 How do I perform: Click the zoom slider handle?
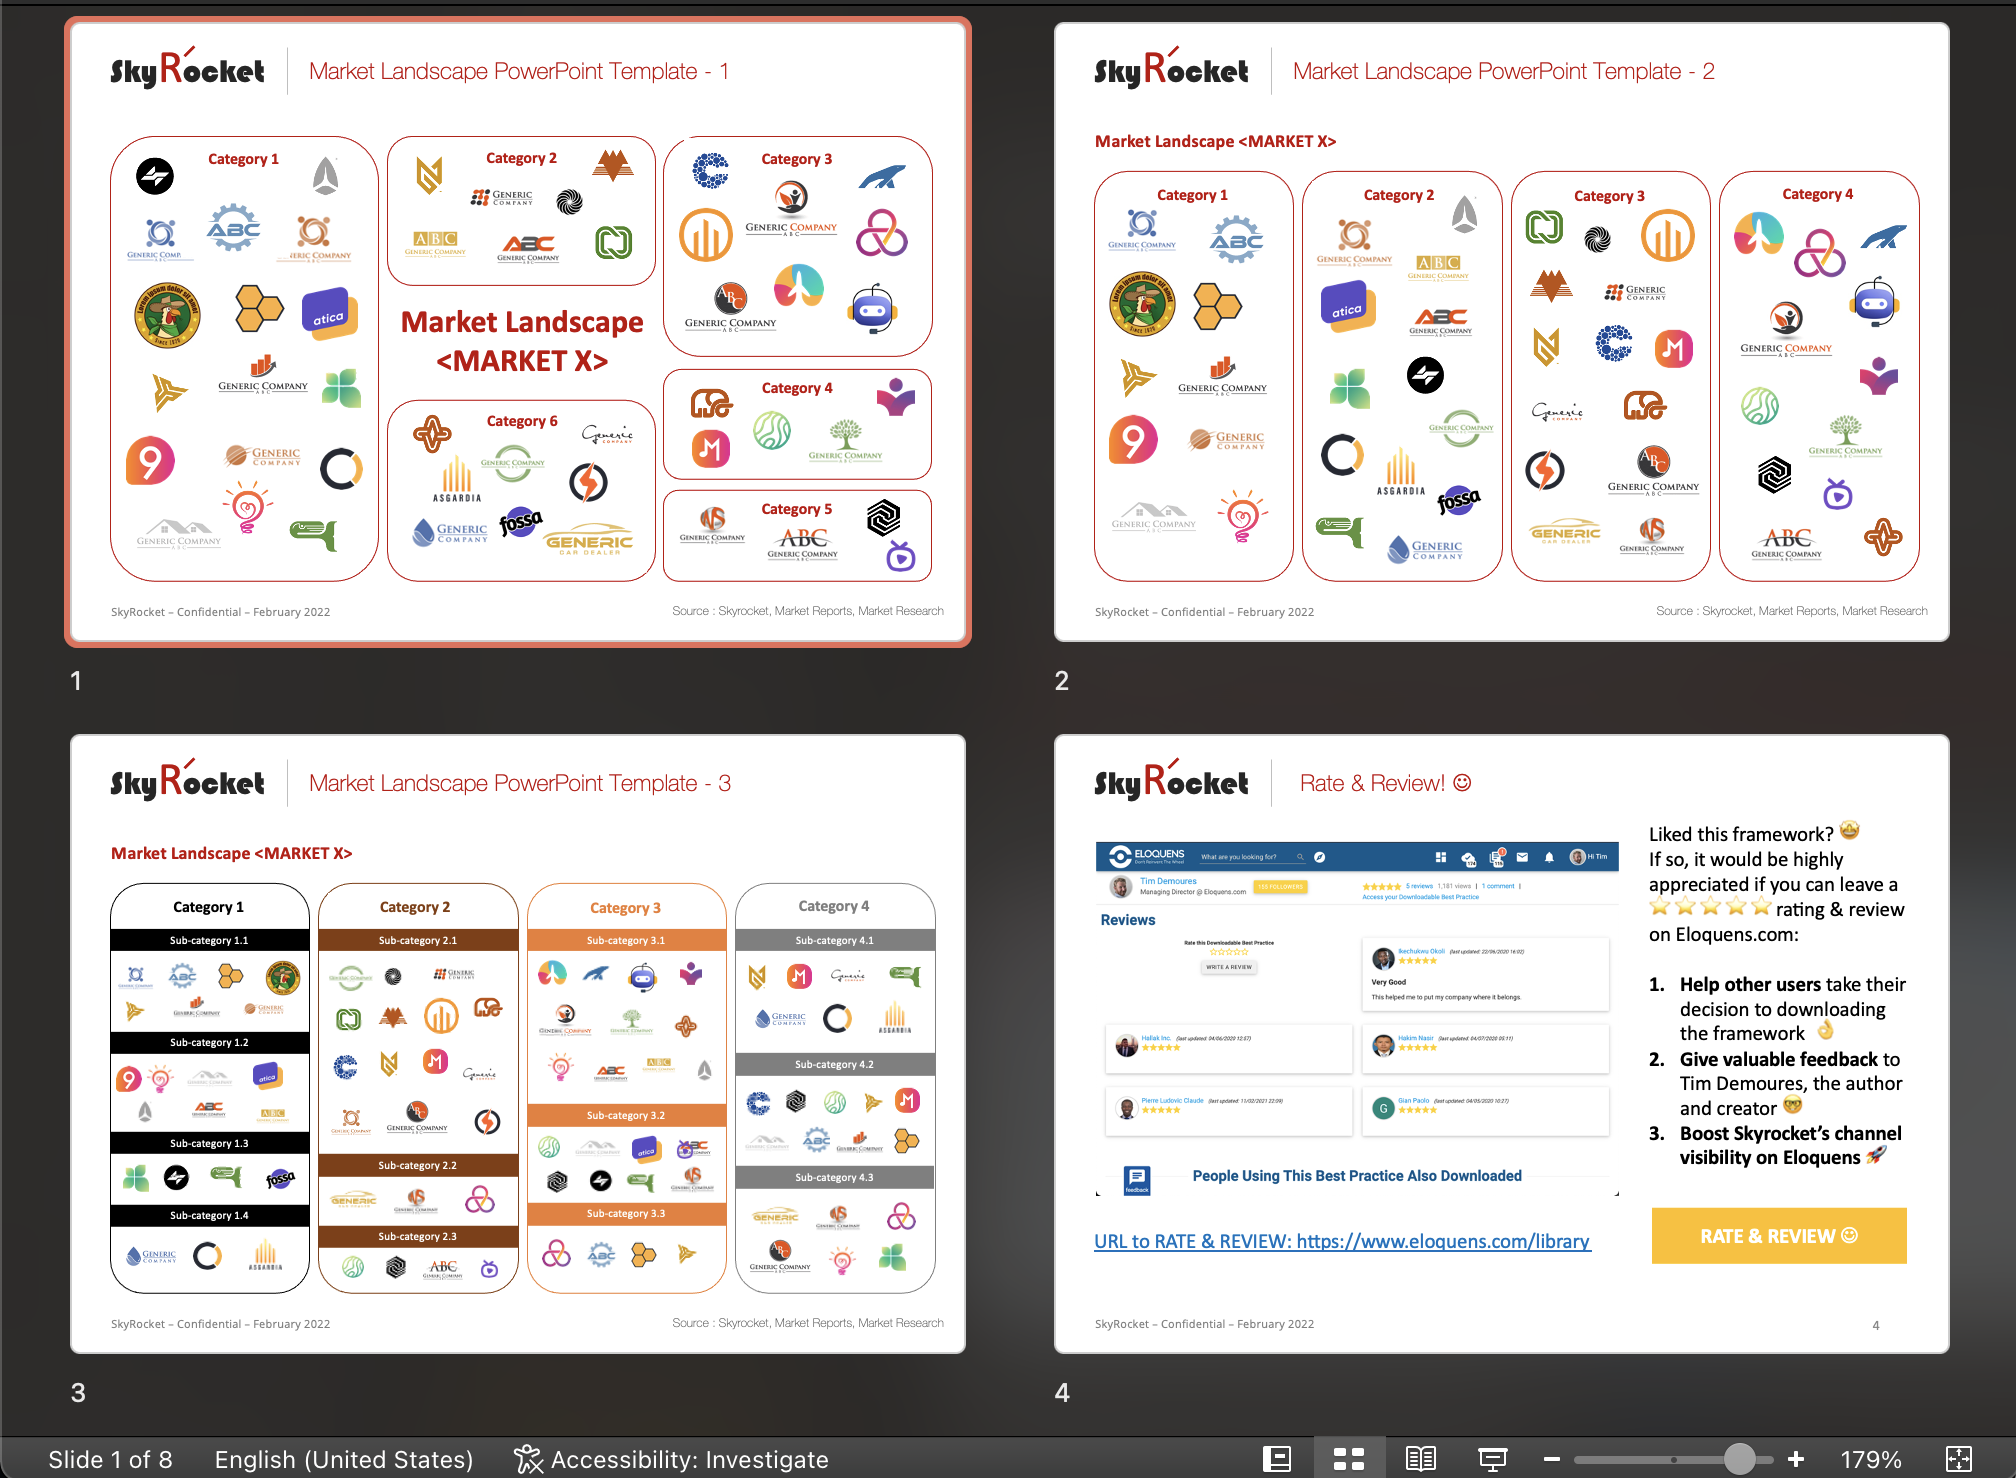tap(1740, 1459)
